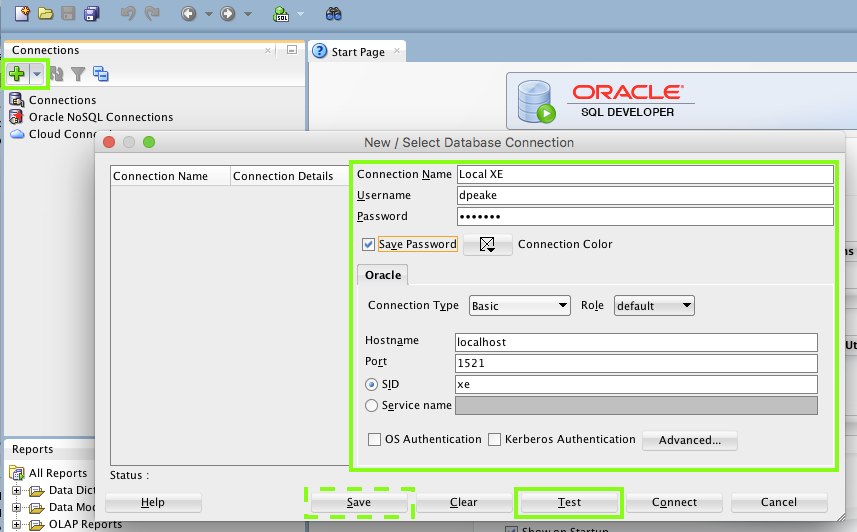This screenshot has width=857, height=532.
Task: Expand the OLAP Reports node
Action: tap(16, 524)
